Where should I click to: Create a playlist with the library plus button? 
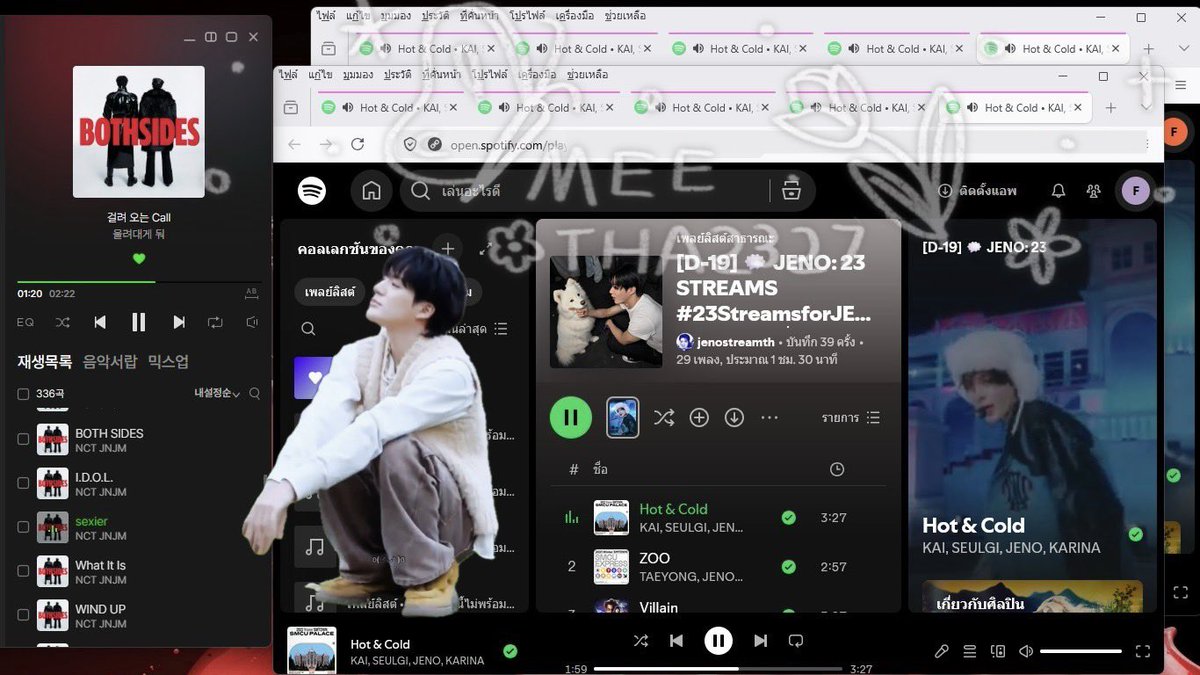(448, 249)
